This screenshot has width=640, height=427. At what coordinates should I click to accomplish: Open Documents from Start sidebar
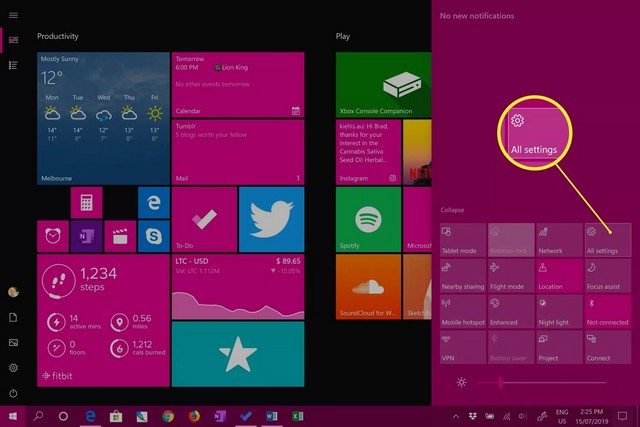(x=13, y=317)
